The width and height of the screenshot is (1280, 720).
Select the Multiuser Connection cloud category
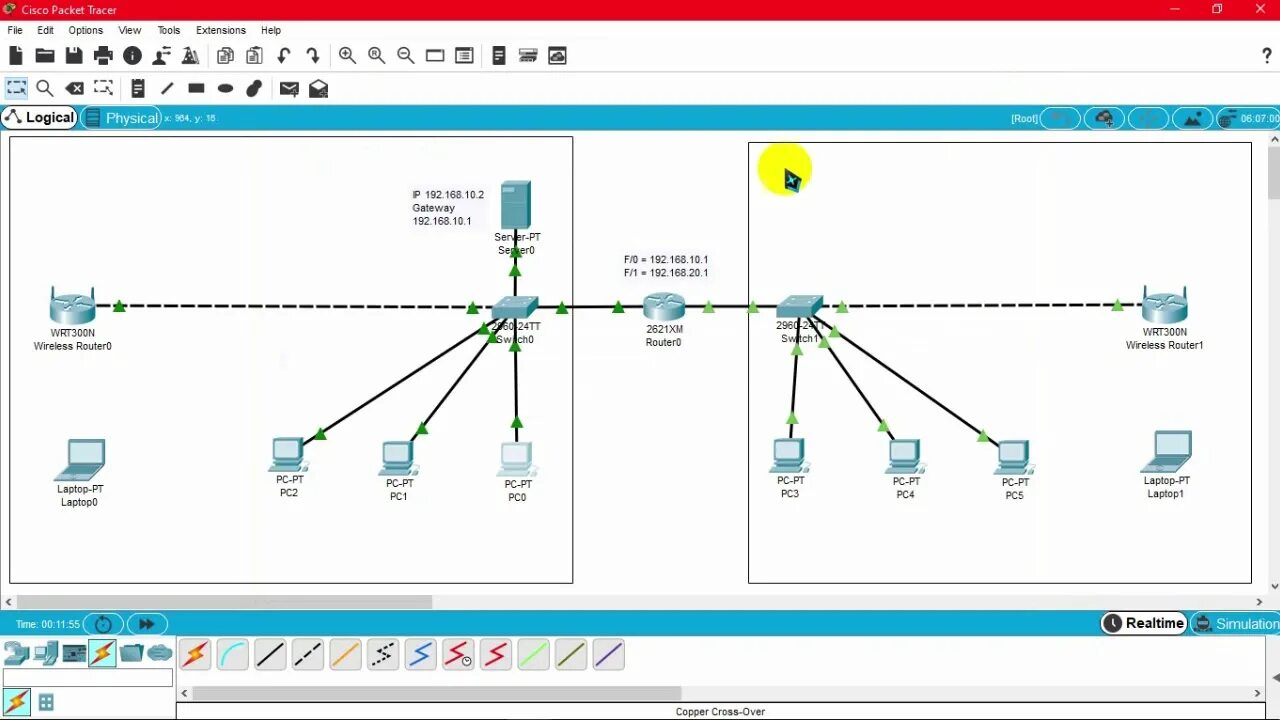160,654
